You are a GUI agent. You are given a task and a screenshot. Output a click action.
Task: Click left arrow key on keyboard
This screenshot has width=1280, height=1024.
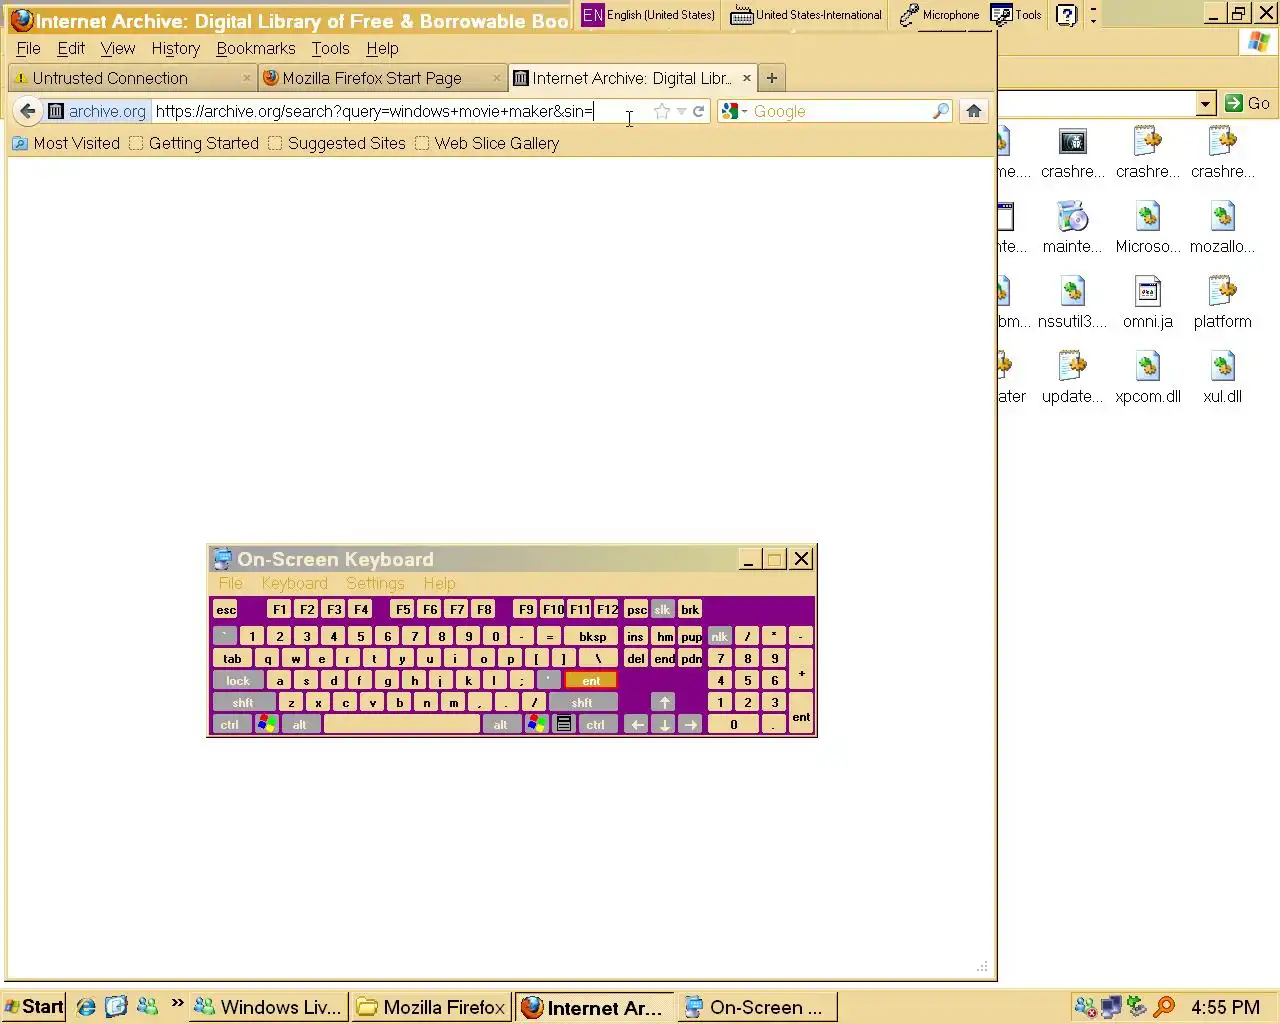(637, 724)
